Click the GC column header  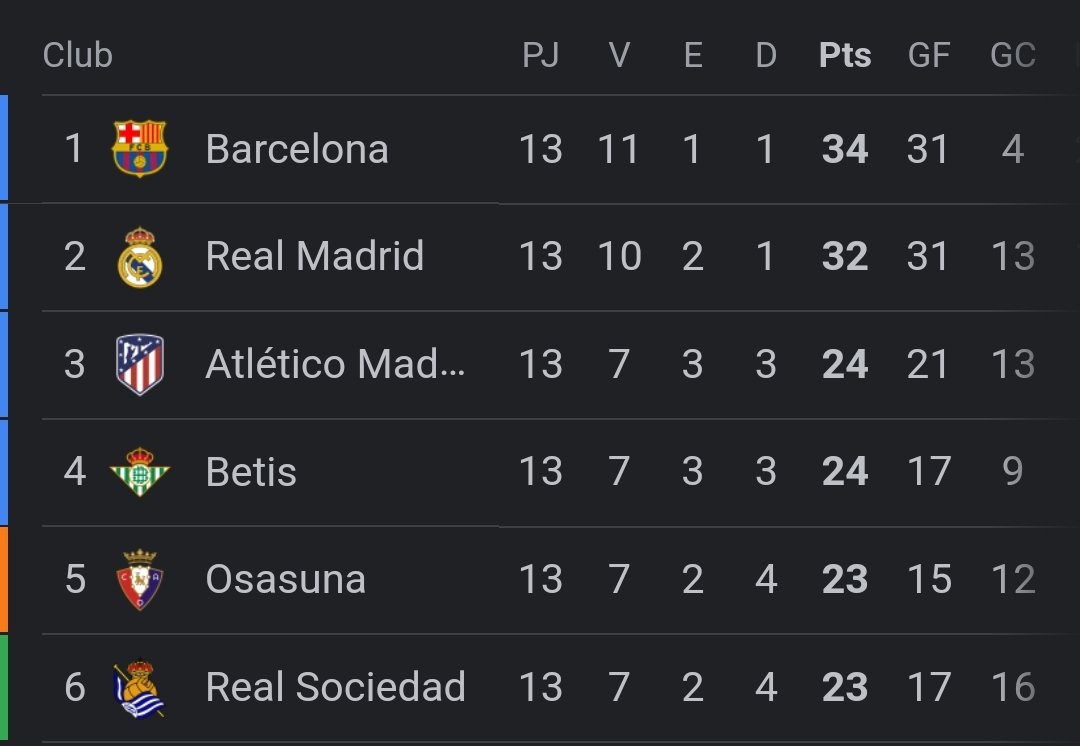tap(1012, 55)
